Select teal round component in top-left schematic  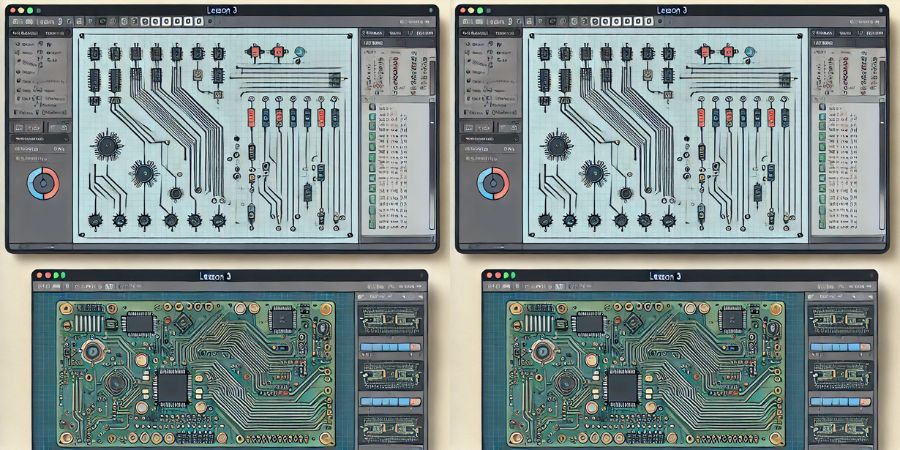tap(299, 52)
